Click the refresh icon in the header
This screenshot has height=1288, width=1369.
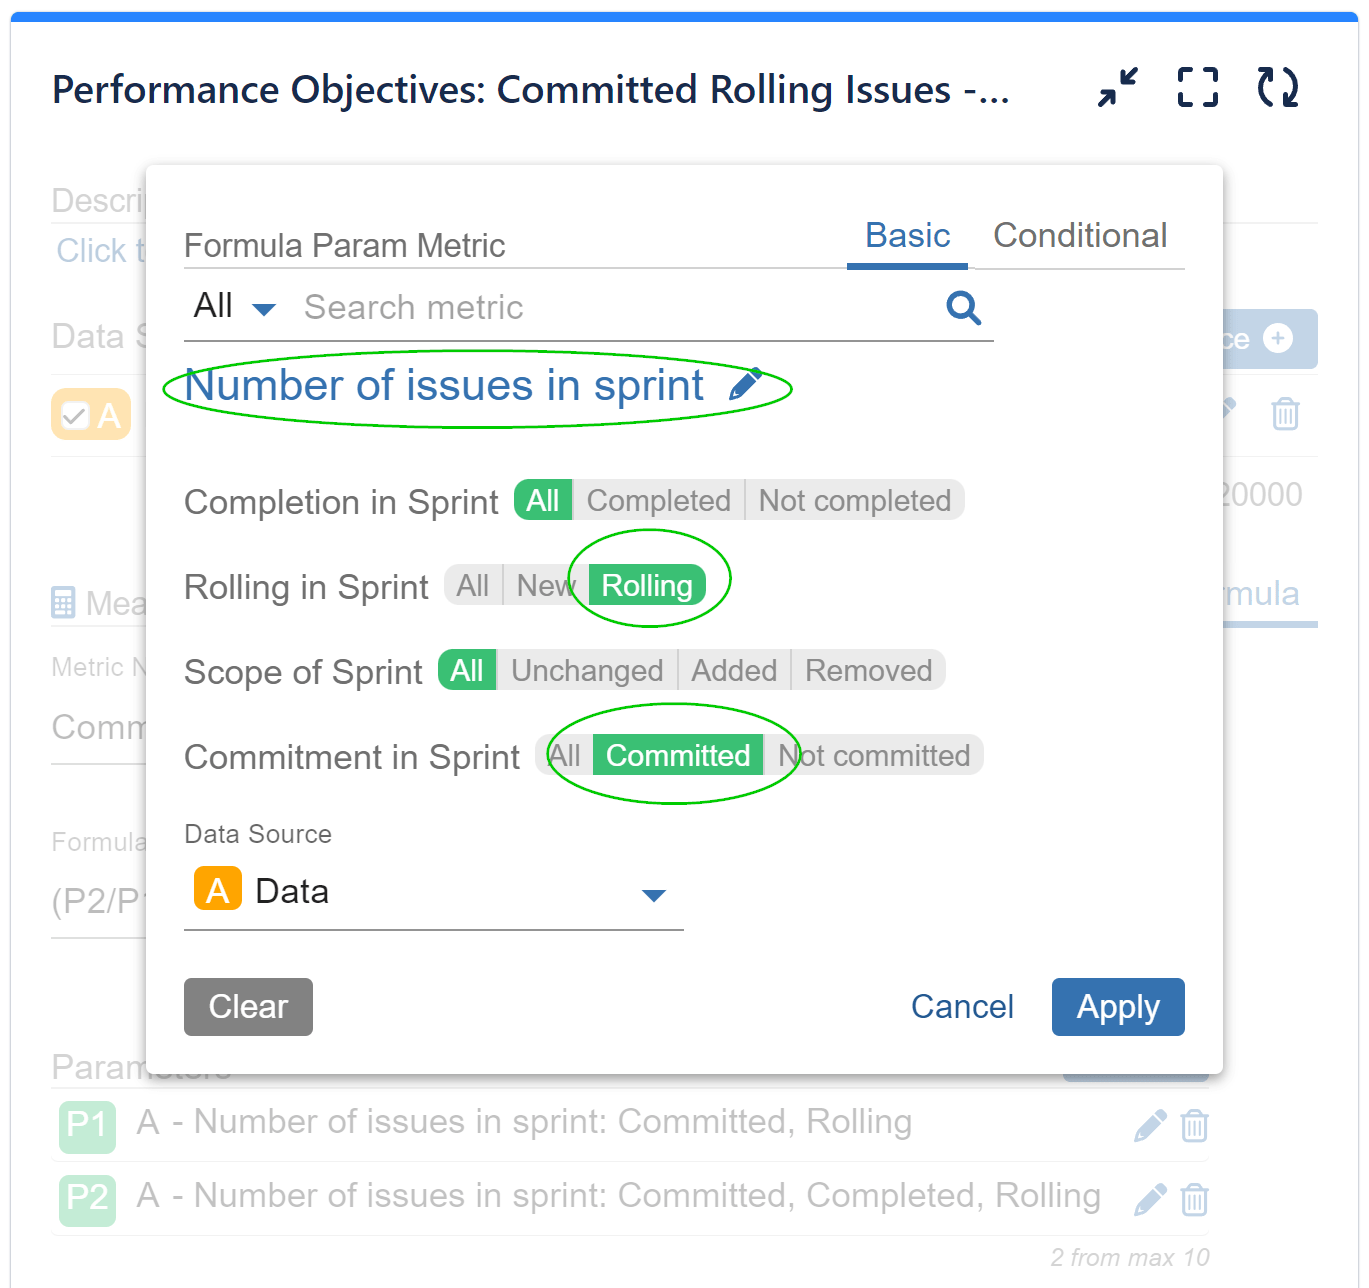tap(1277, 88)
